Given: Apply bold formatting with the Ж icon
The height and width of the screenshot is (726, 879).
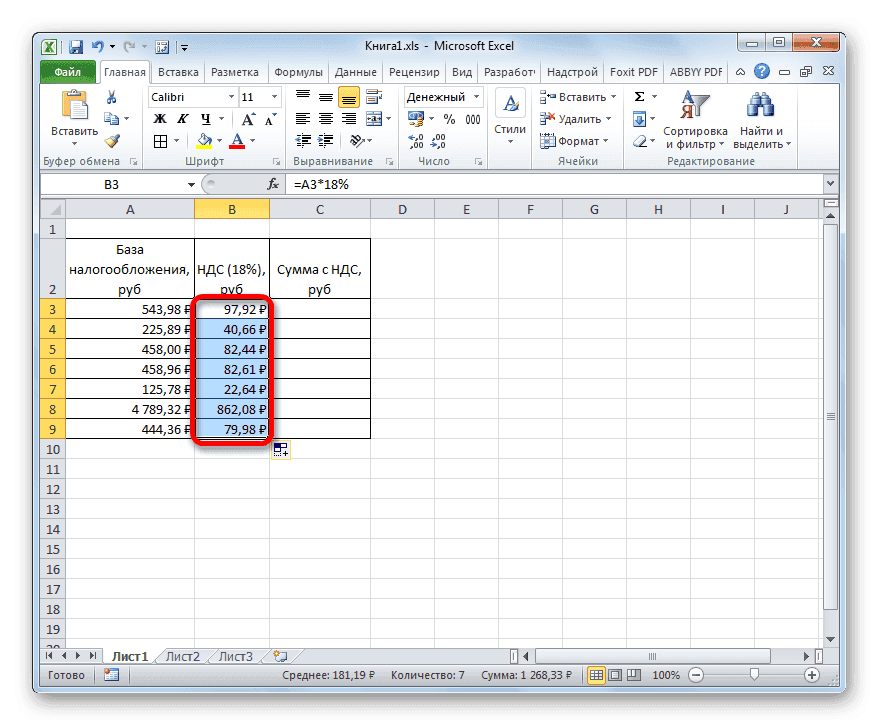Looking at the screenshot, I should [159, 117].
